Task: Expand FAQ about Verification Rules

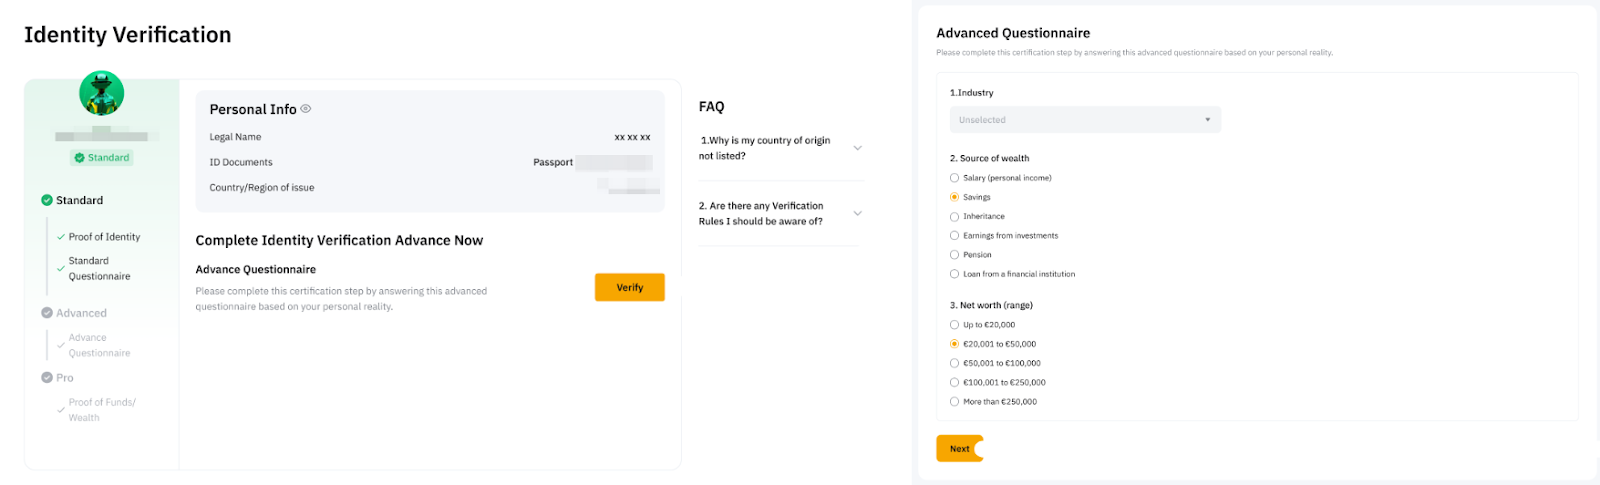Action: coord(857,213)
